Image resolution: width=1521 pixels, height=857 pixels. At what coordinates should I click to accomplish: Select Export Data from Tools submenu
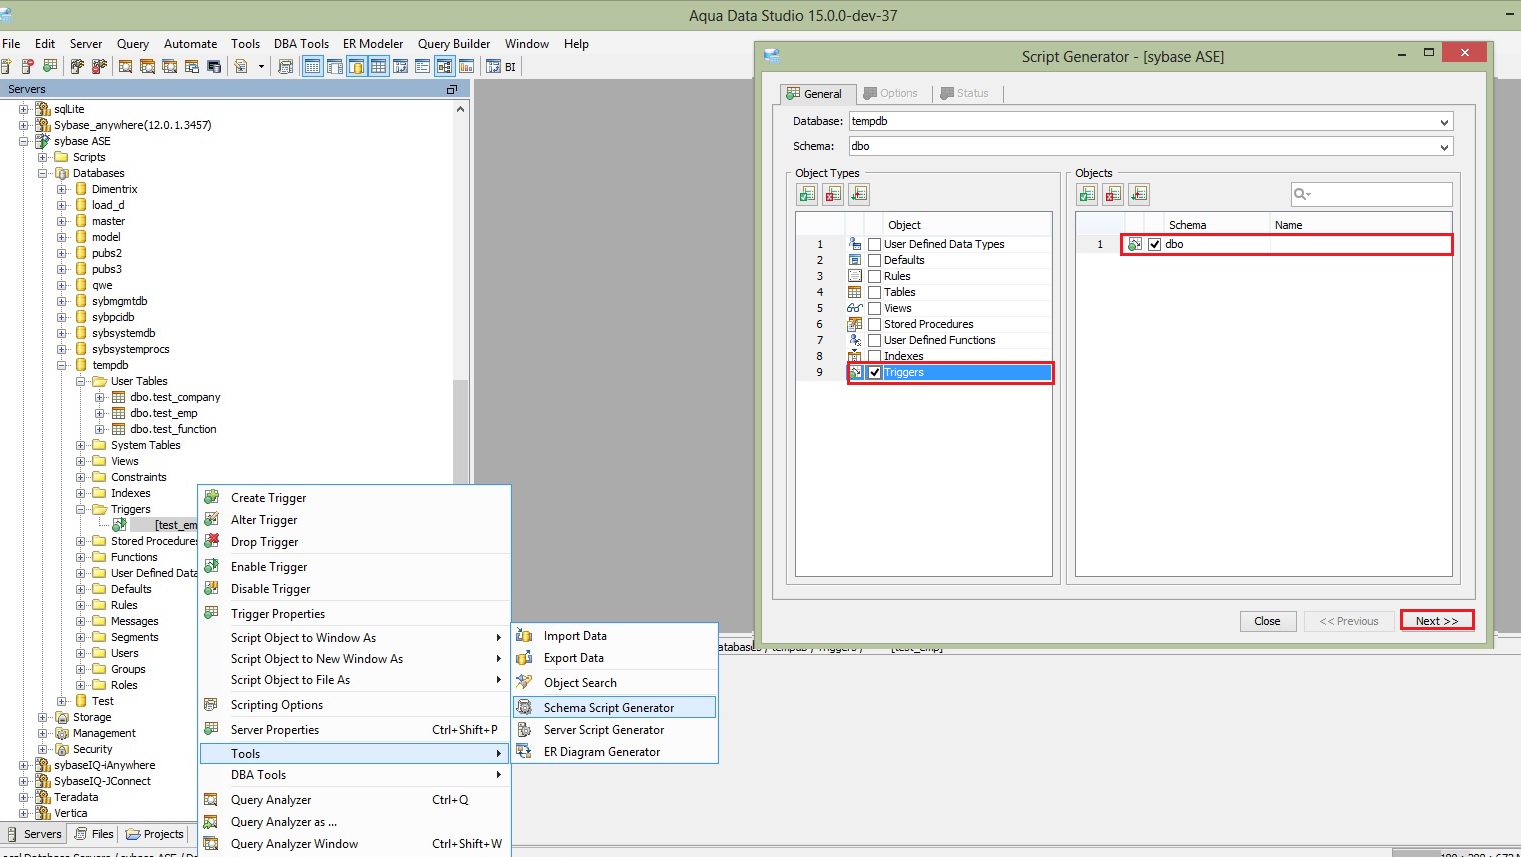tap(573, 658)
